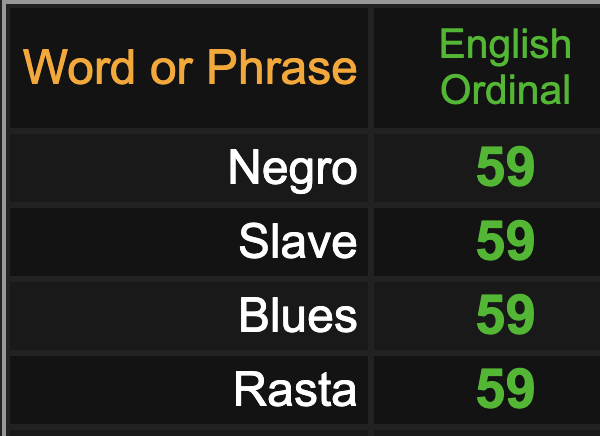The height and width of the screenshot is (436, 600).
Task: Select the word Slave in the table
Action: 298,242
